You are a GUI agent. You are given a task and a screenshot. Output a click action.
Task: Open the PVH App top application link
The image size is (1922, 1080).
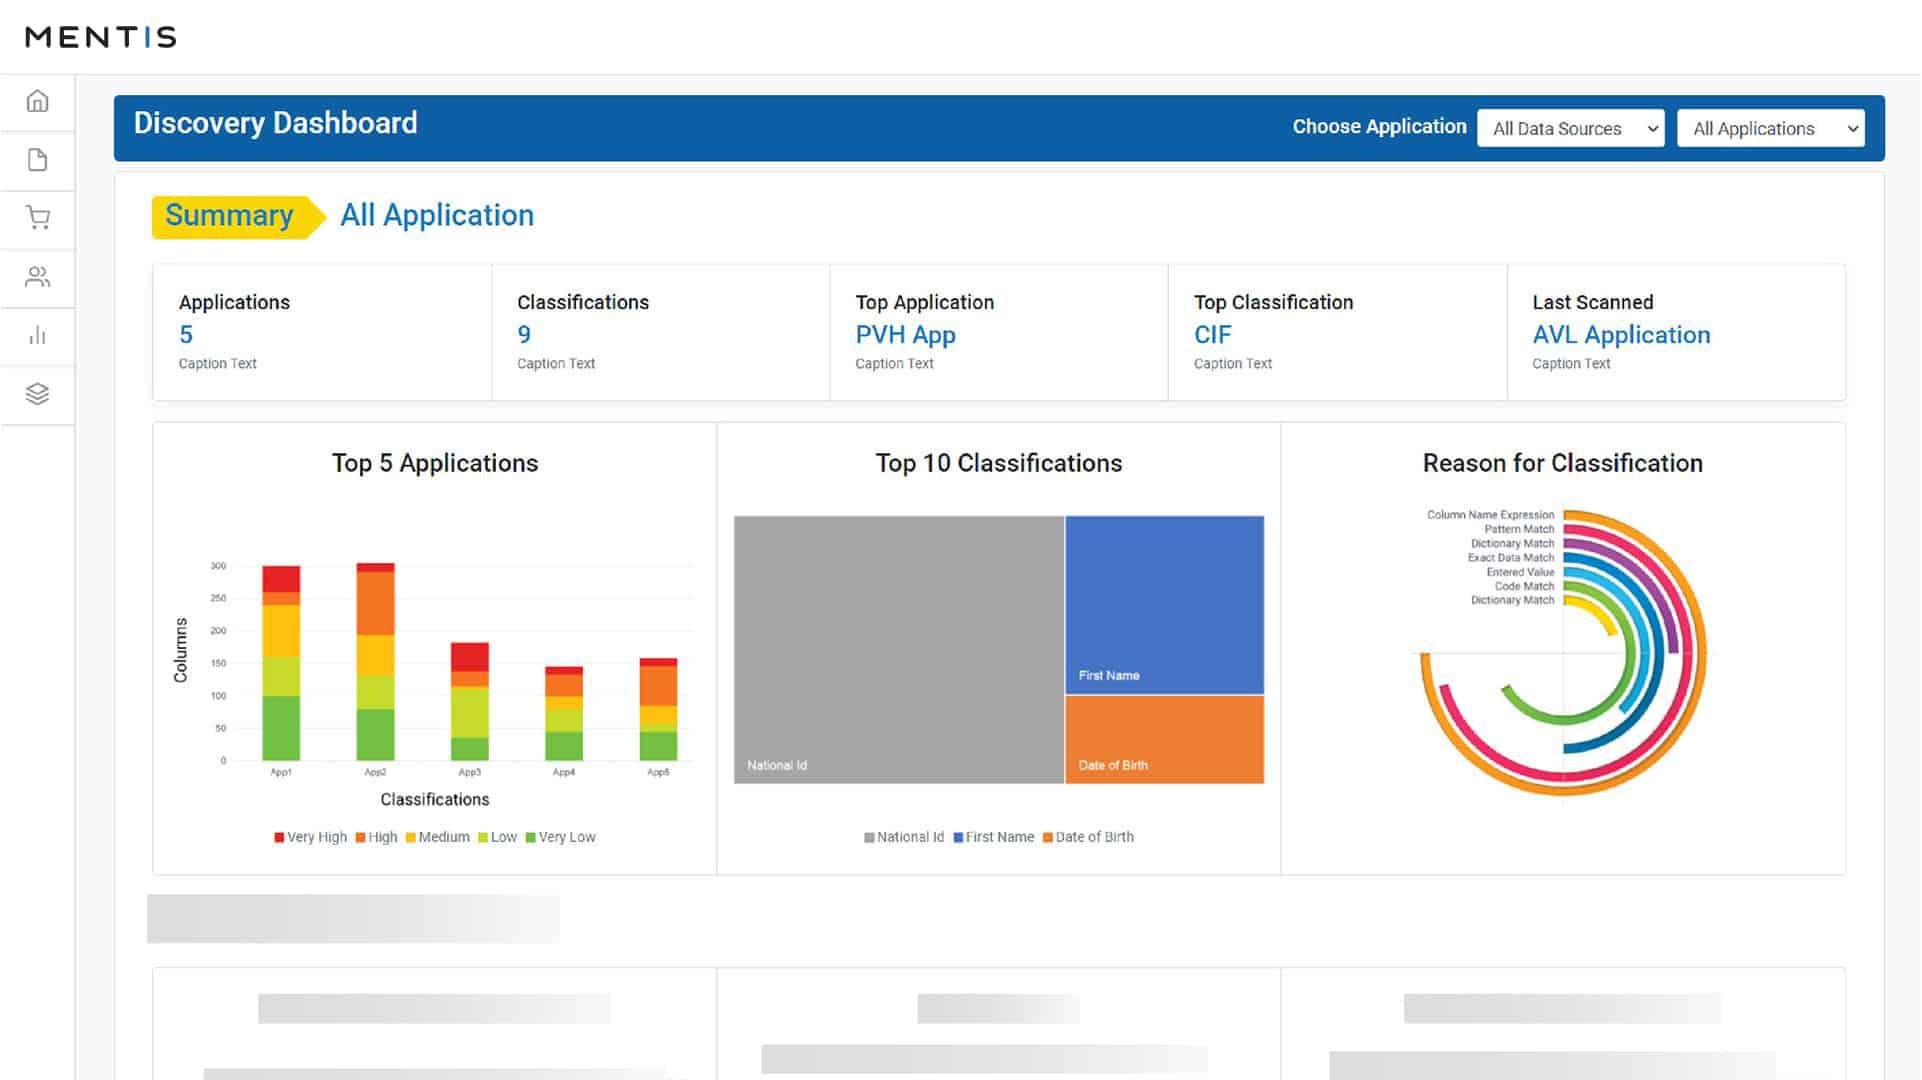[905, 335]
